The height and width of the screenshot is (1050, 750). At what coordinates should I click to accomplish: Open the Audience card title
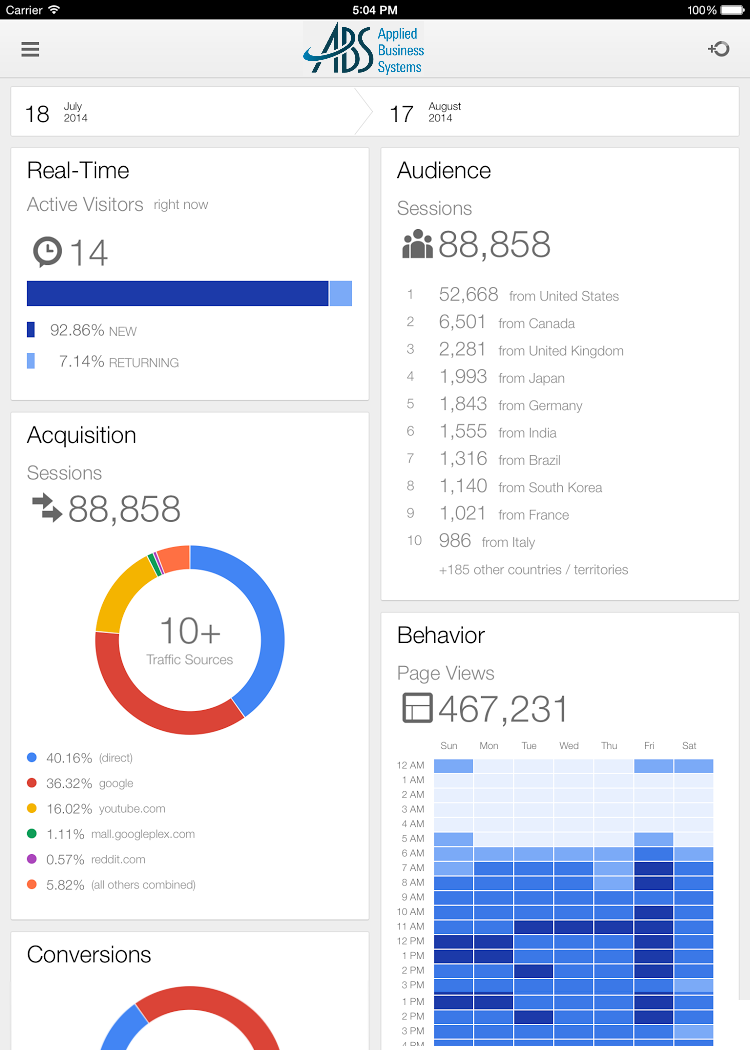point(444,170)
